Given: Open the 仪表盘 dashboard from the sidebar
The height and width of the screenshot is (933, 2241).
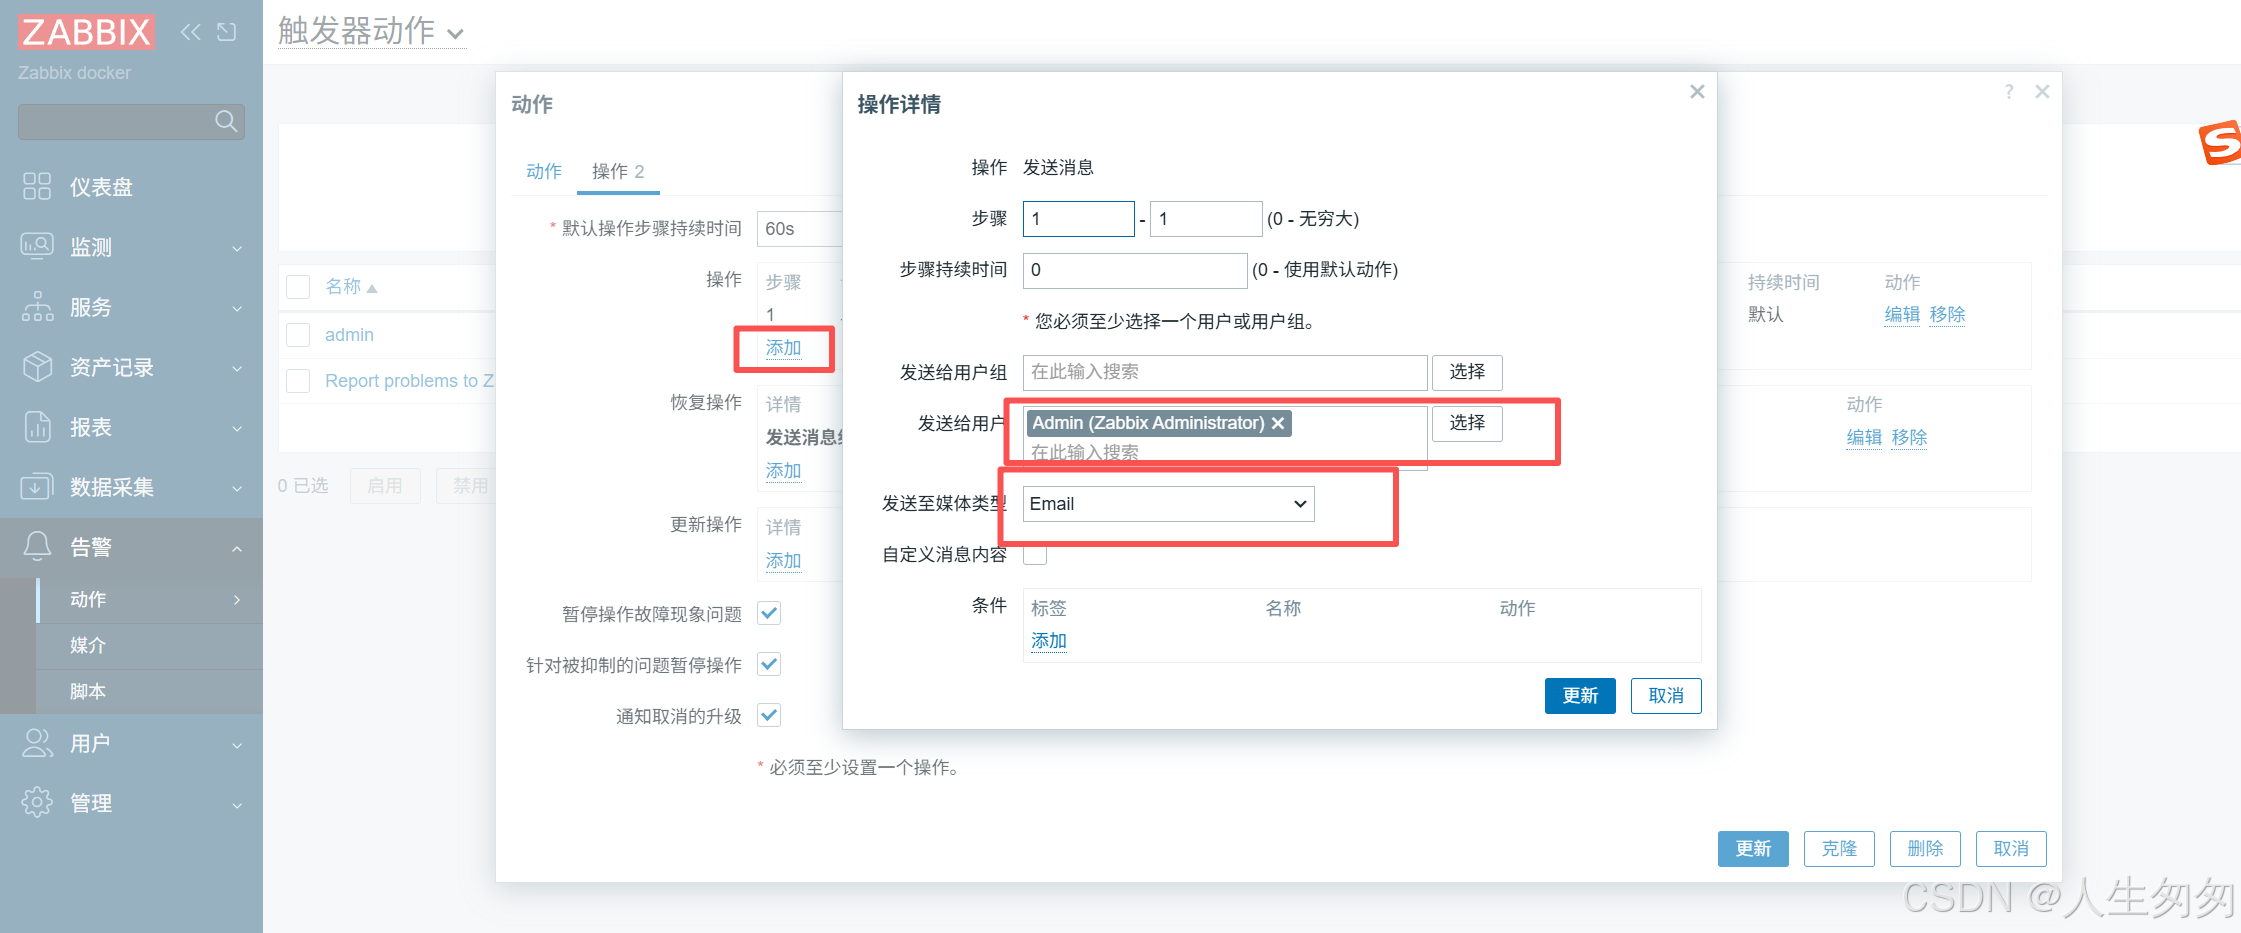Looking at the screenshot, I should click(x=37, y=186).
